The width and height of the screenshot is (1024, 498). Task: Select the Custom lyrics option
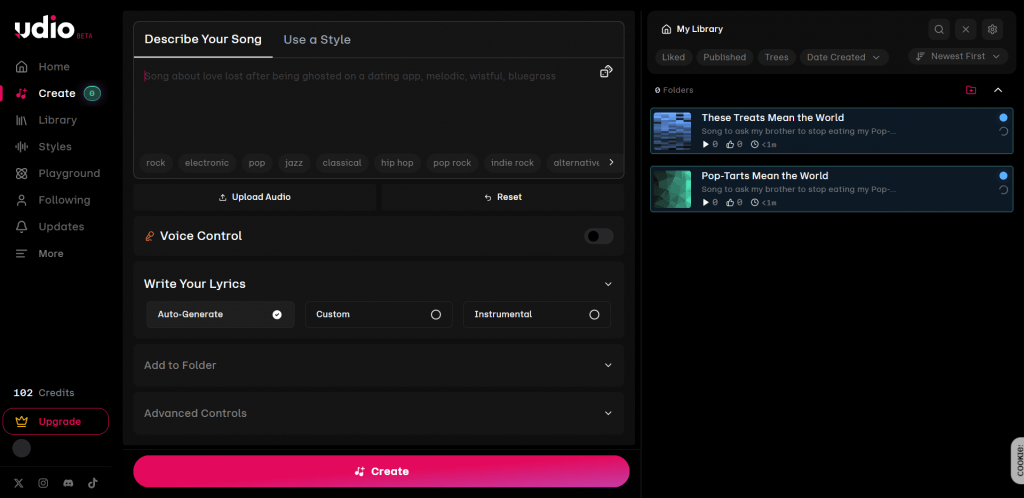click(379, 315)
